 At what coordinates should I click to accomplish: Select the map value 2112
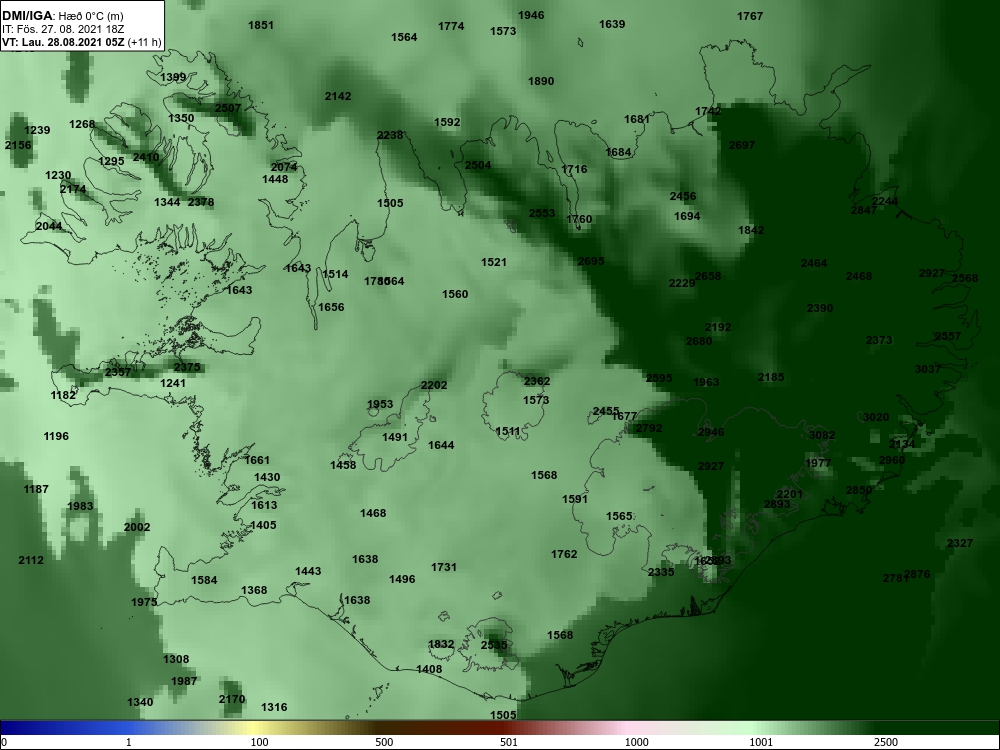(31, 561)
